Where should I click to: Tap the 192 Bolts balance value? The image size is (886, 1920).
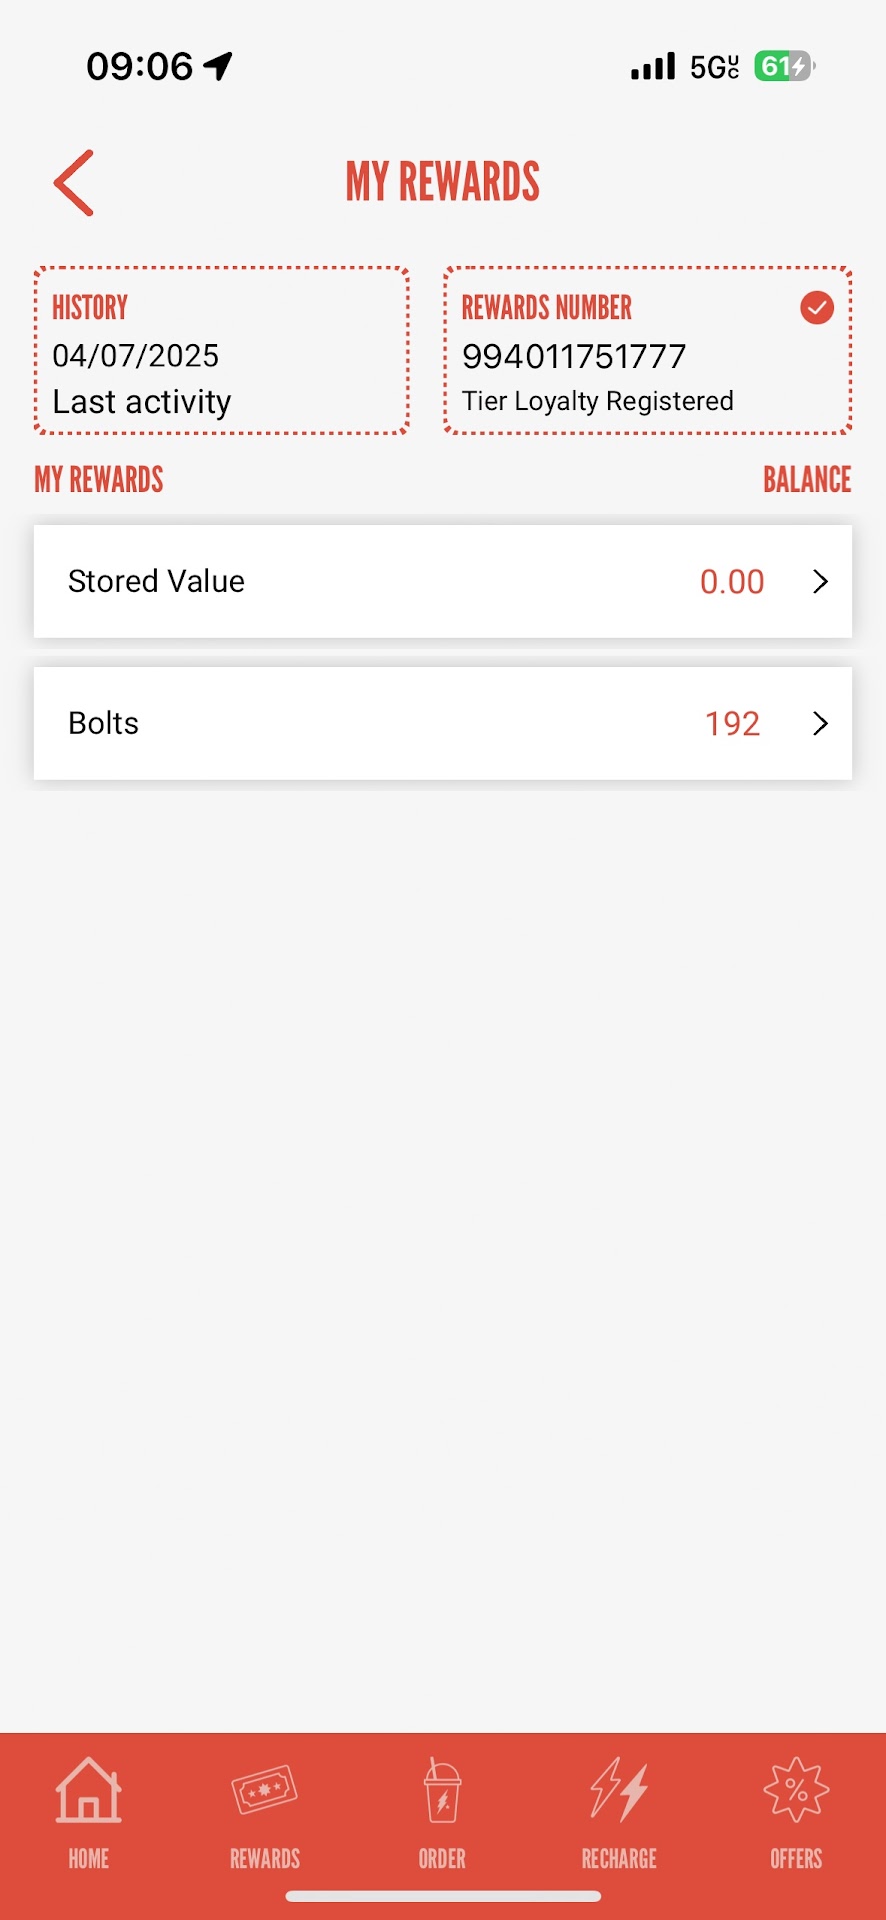coord(732,724)
